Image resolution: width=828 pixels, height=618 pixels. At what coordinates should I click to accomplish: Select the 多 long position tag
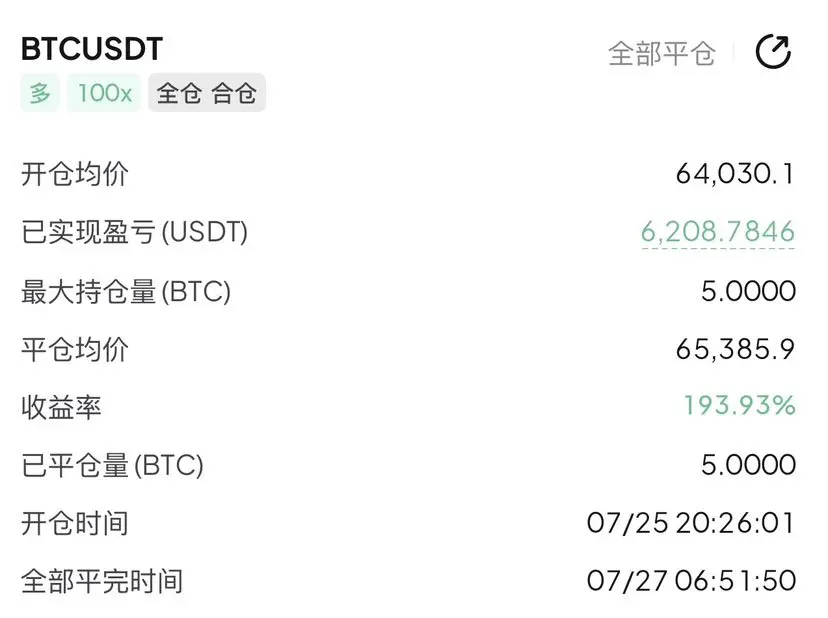point(40,93)
